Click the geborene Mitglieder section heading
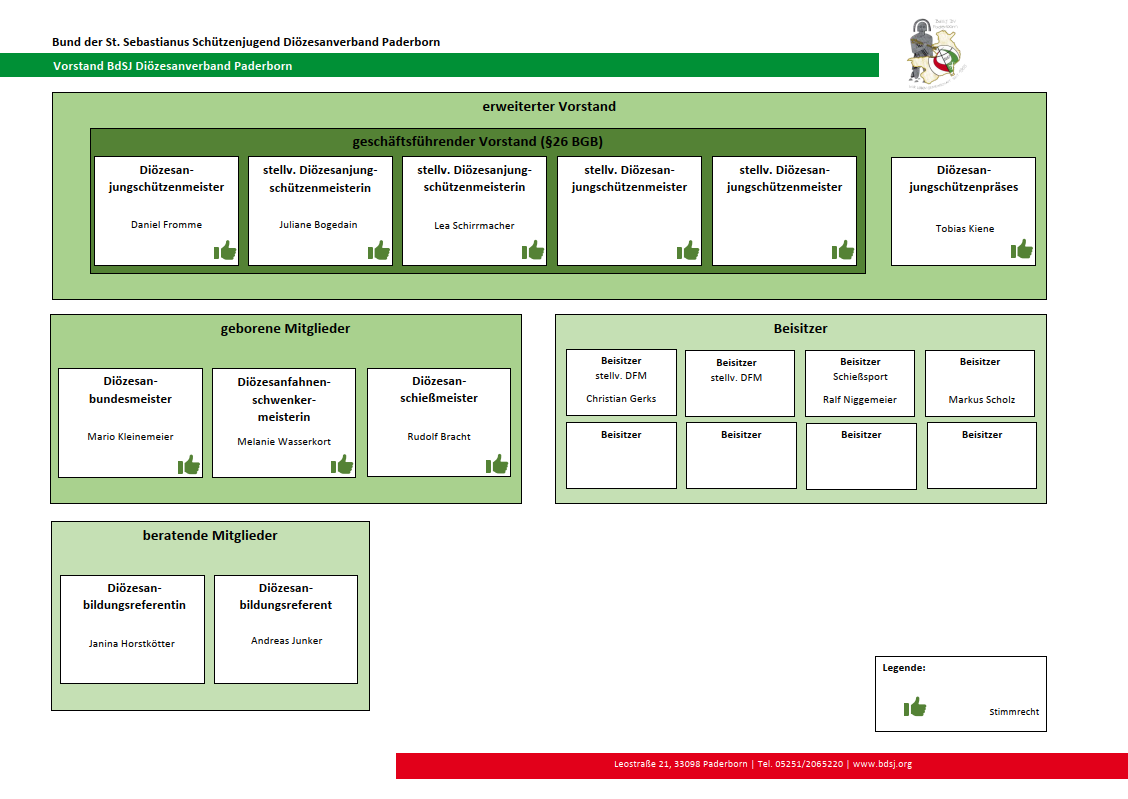 tap(285, 328)
